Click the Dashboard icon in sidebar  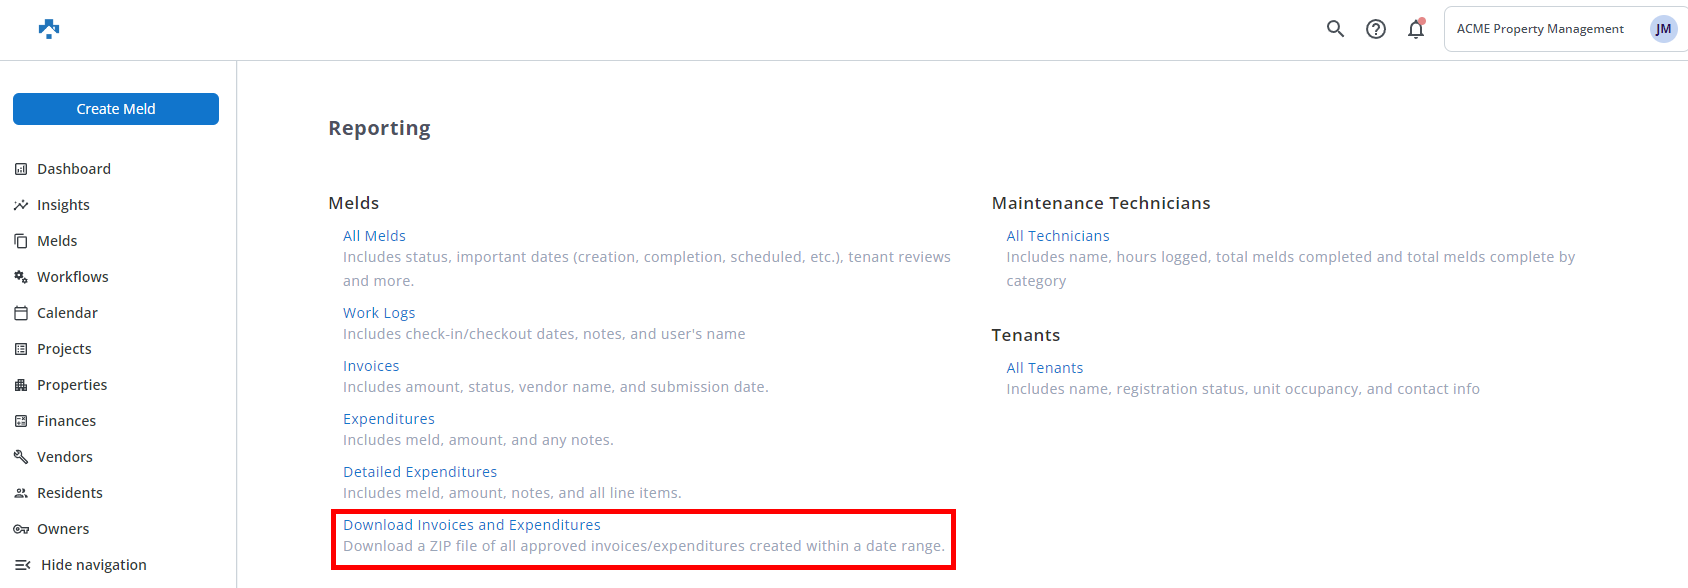(21, 169)
